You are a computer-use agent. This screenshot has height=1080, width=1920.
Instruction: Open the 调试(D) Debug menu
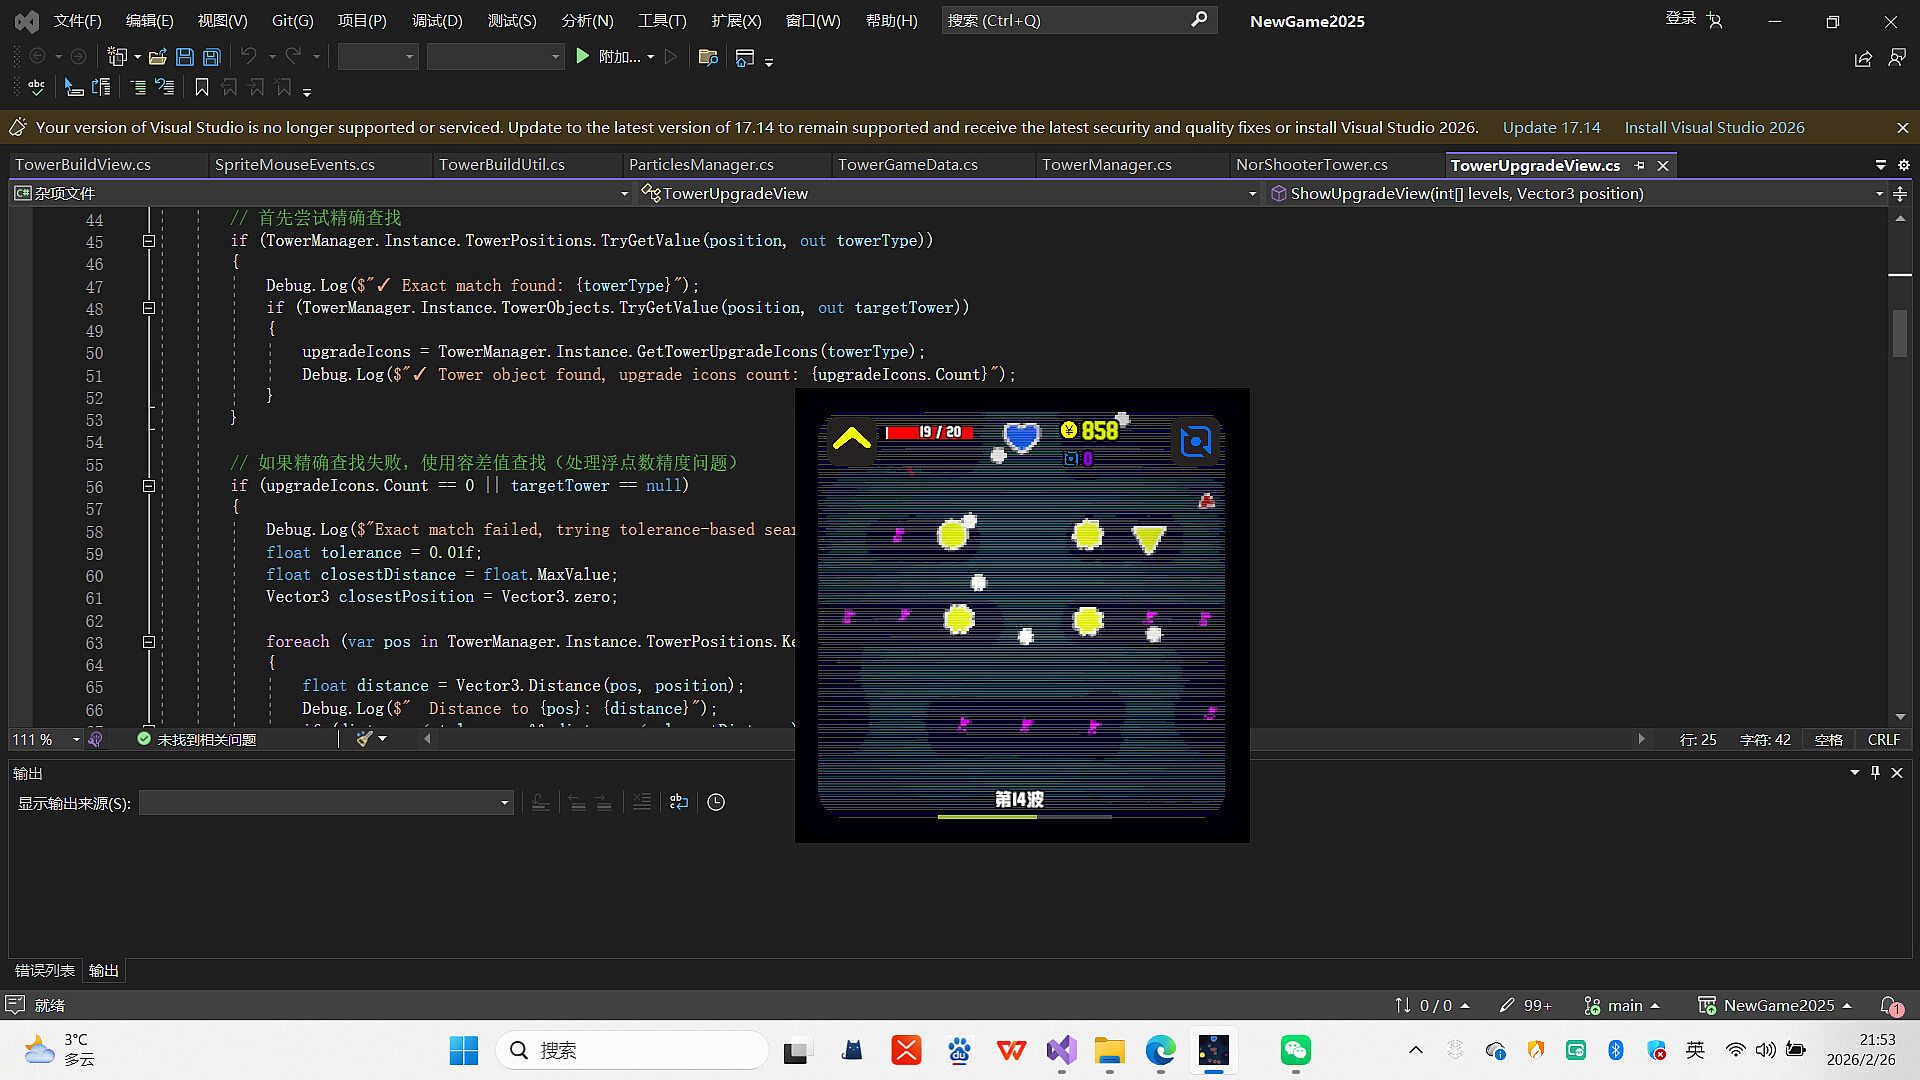437,20
